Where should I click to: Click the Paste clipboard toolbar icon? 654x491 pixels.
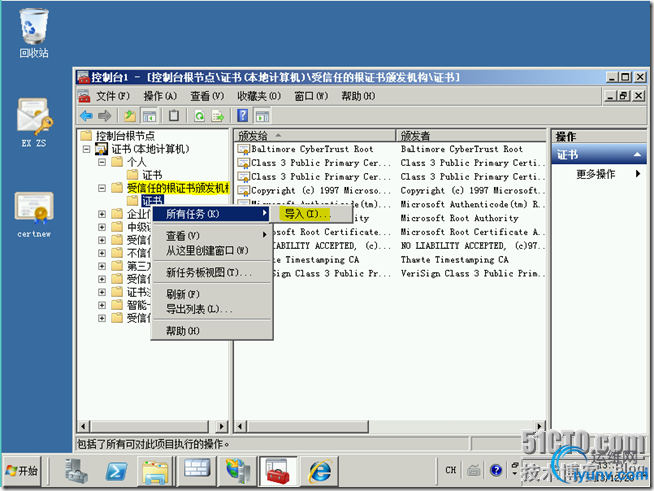tap(174, 116)
